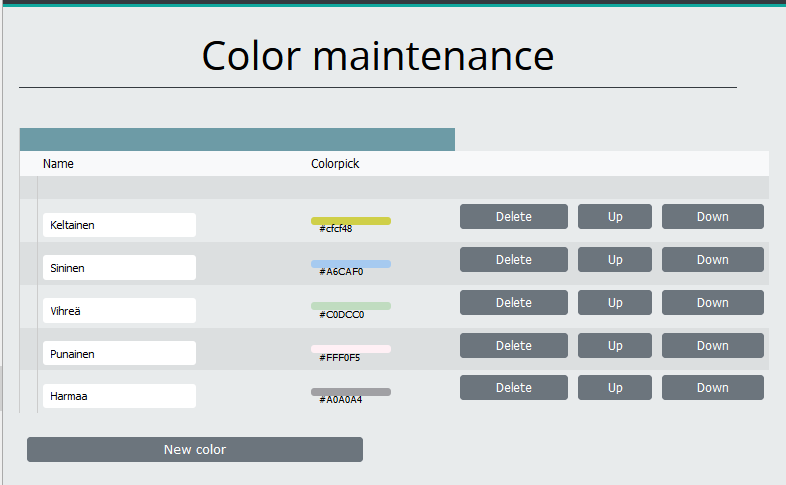Focus the Vihreä name input
This screenshot has height=485, width=786.
(x=119, y=311)
